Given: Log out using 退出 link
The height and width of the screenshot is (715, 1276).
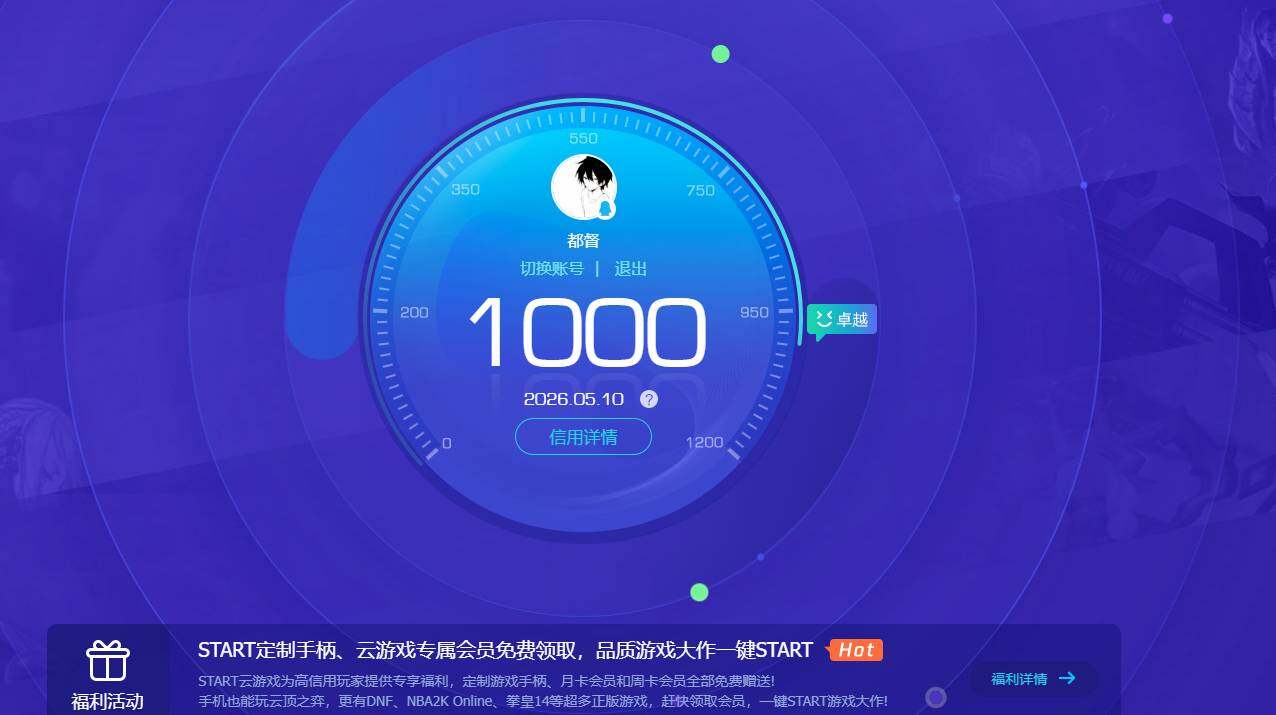Looking at the screenshot, I should 630,269.
